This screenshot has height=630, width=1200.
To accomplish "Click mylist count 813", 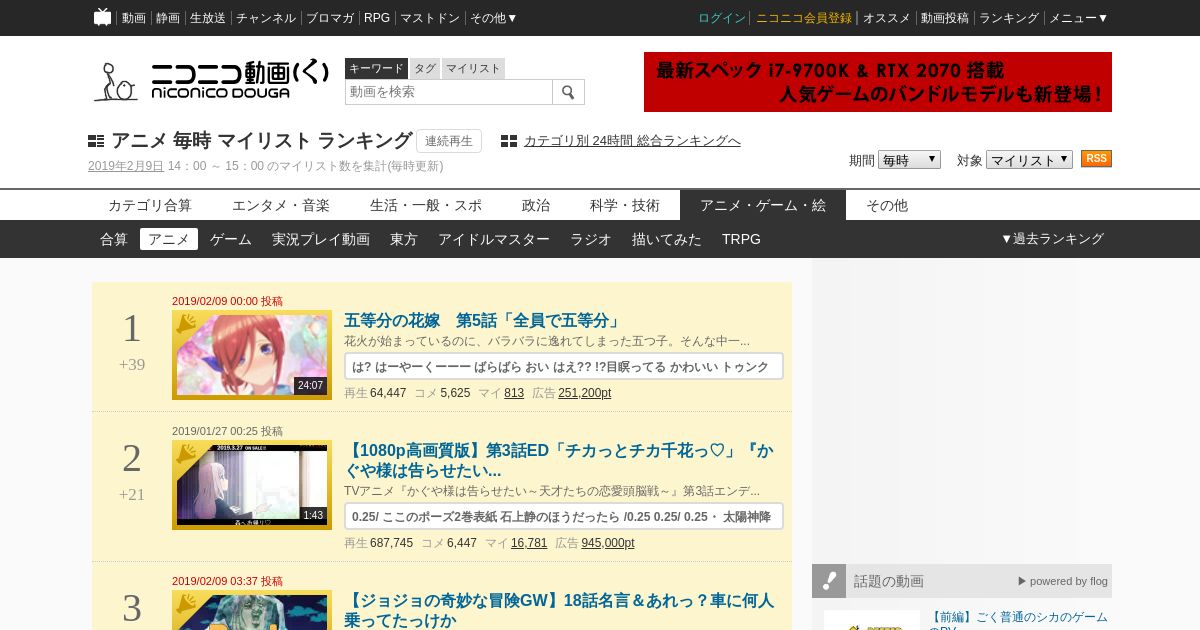I will 514,393.
